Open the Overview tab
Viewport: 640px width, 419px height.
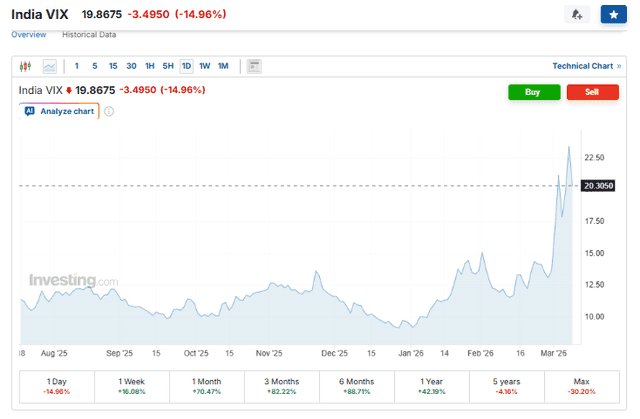coord(29,35)
